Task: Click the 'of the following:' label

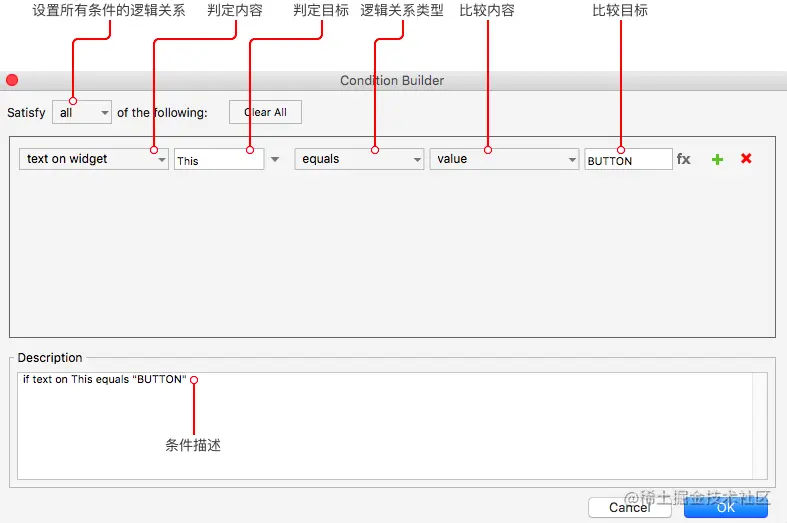Action: (162, 112)
